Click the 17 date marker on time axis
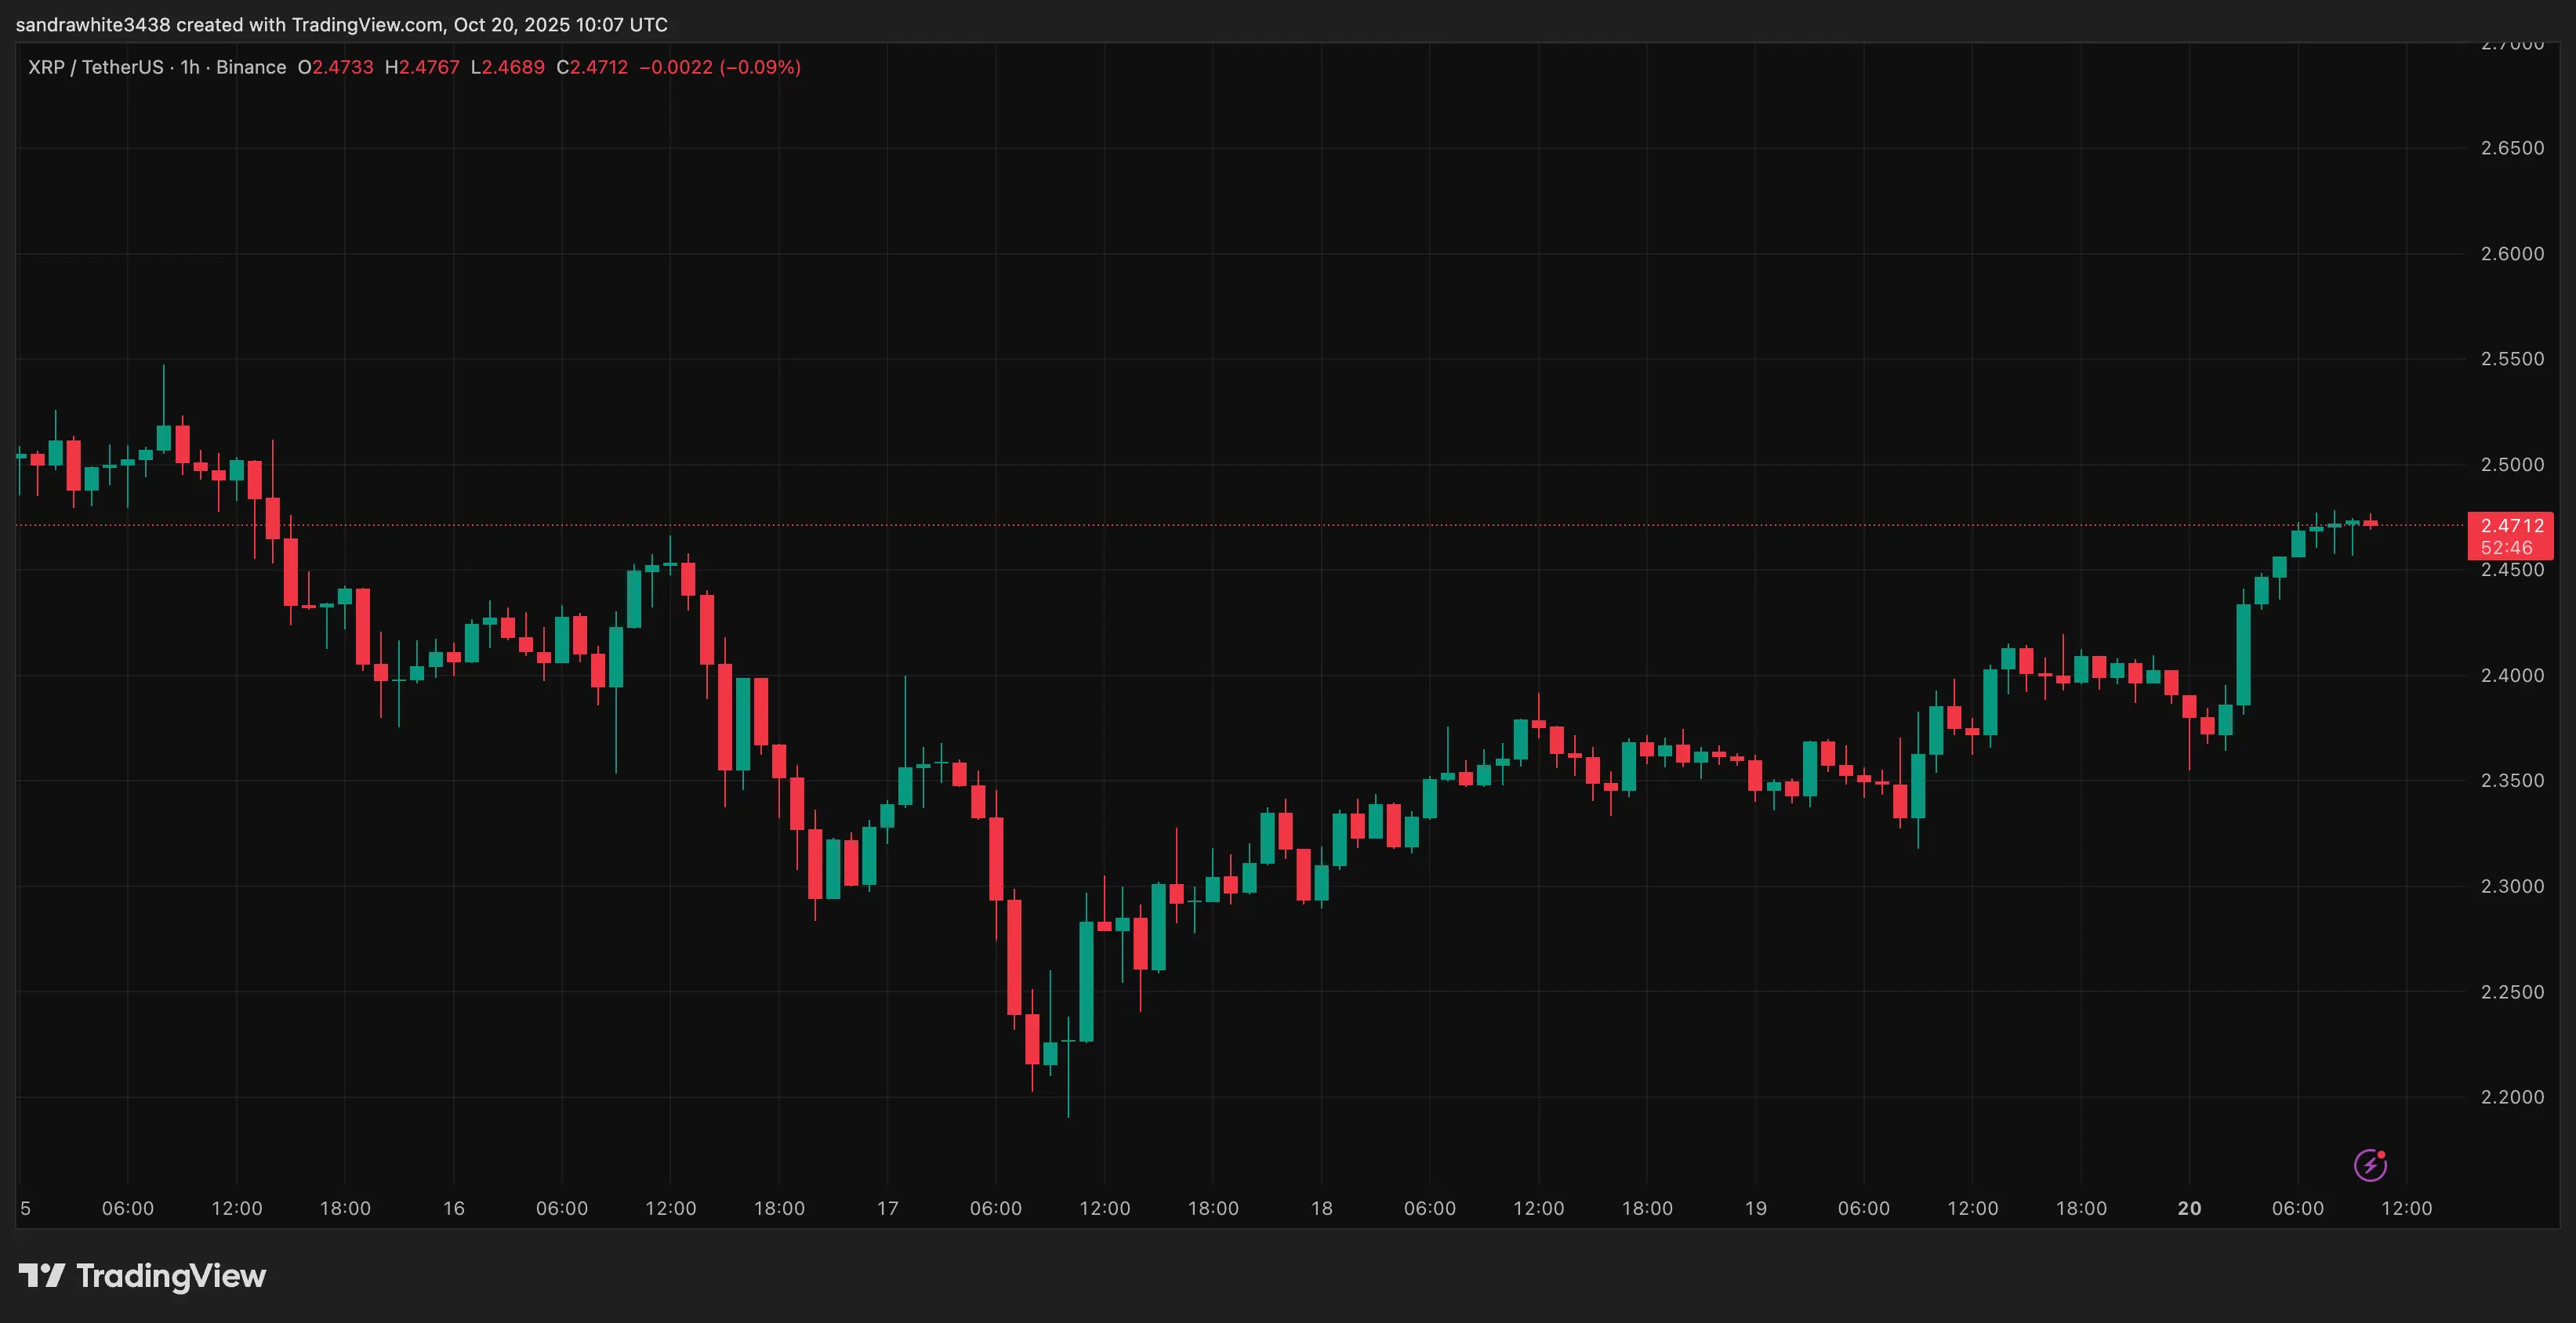 click(887, 1208)
